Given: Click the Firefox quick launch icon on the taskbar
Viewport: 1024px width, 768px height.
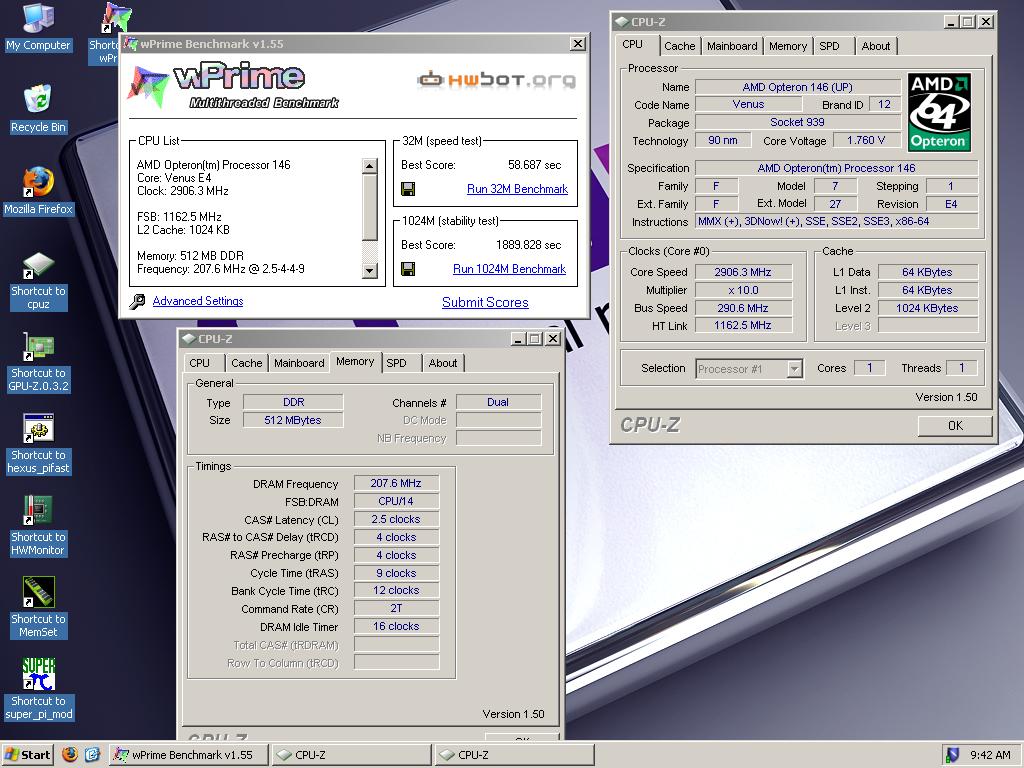Looking at the screenshot, I should tap(70, 754).
